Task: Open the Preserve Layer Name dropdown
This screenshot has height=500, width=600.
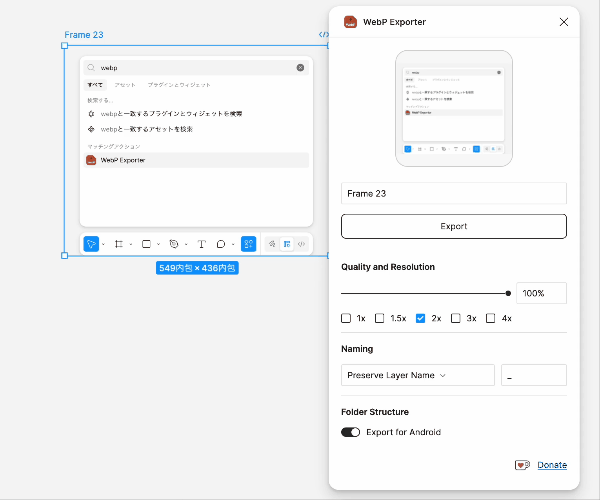Action: pyautogui.click(x=418, y=375)
